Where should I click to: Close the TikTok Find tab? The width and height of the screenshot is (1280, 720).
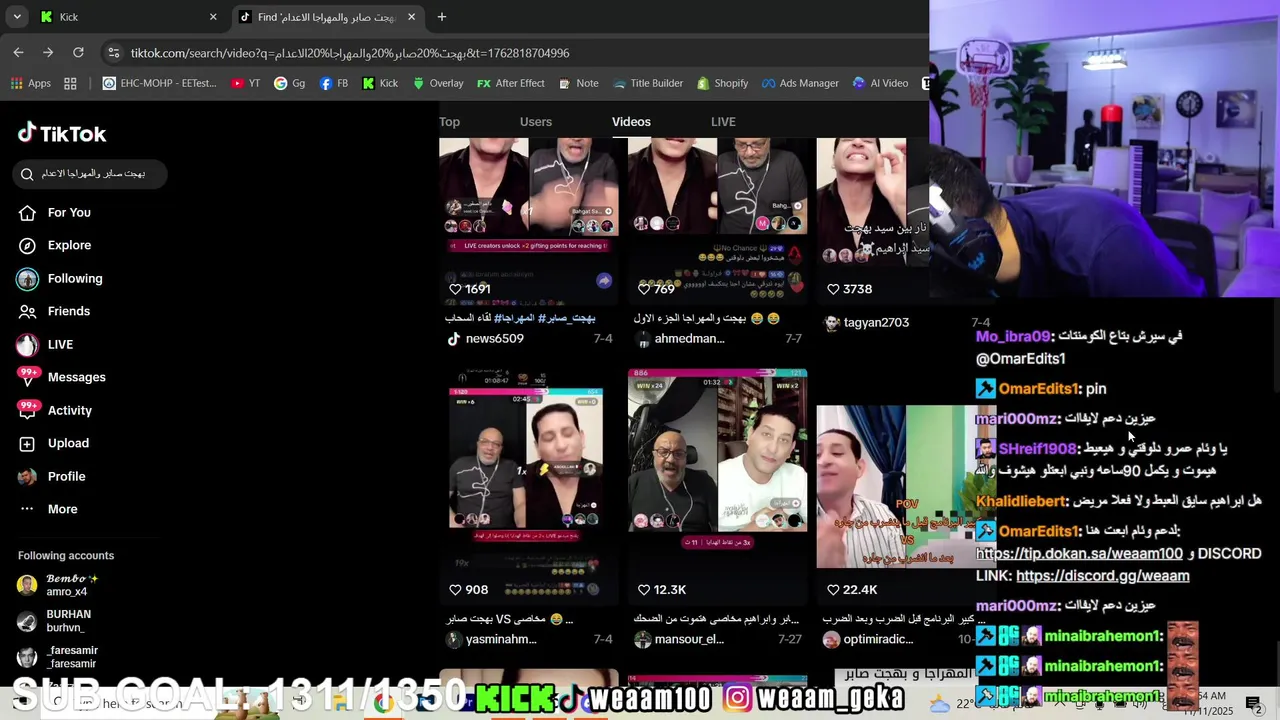411,17
